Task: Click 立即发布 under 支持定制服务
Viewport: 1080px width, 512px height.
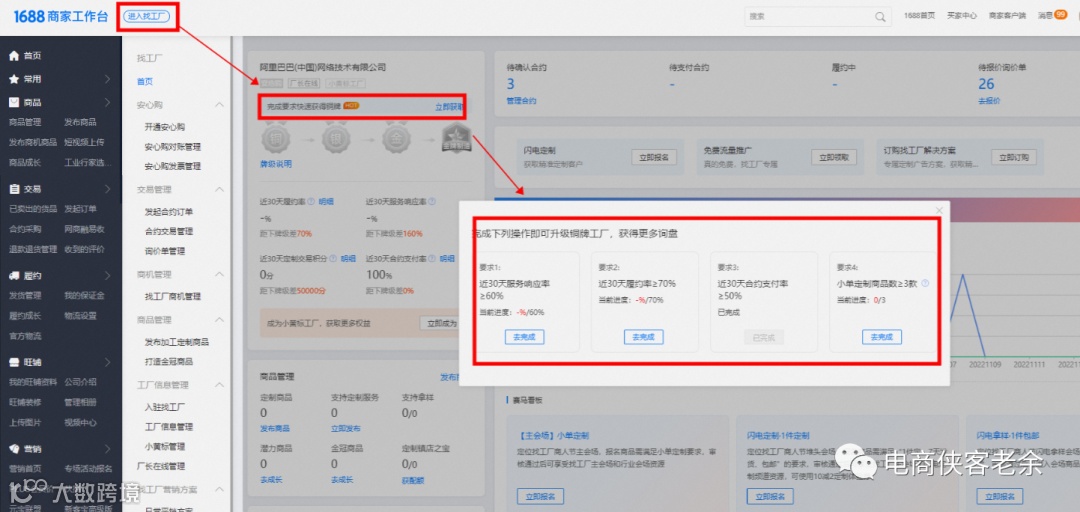Action: [346, 429]
